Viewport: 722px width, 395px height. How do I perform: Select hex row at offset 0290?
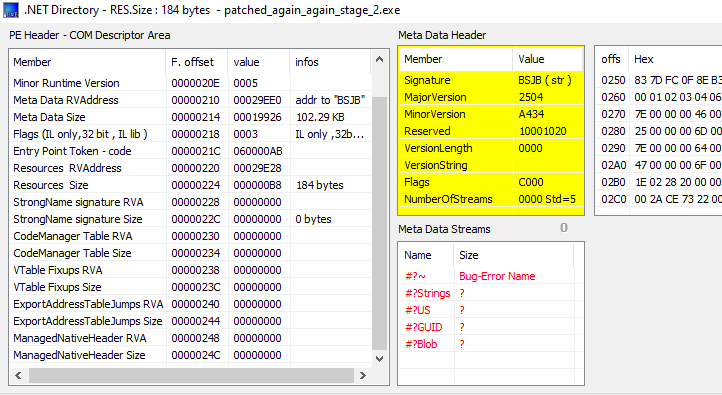coord(659,148)
